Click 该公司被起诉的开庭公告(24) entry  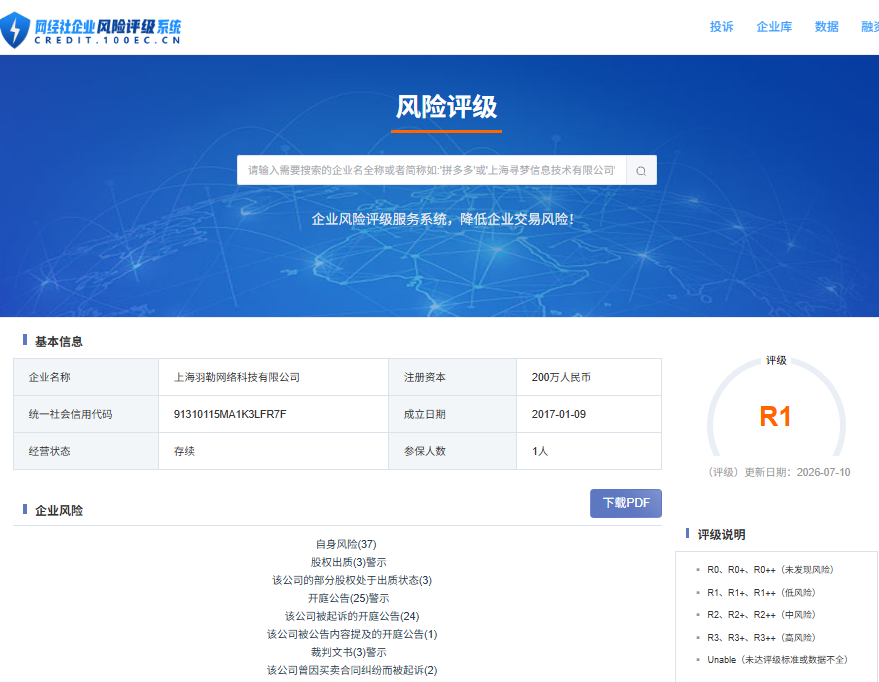tap(352, 616)
